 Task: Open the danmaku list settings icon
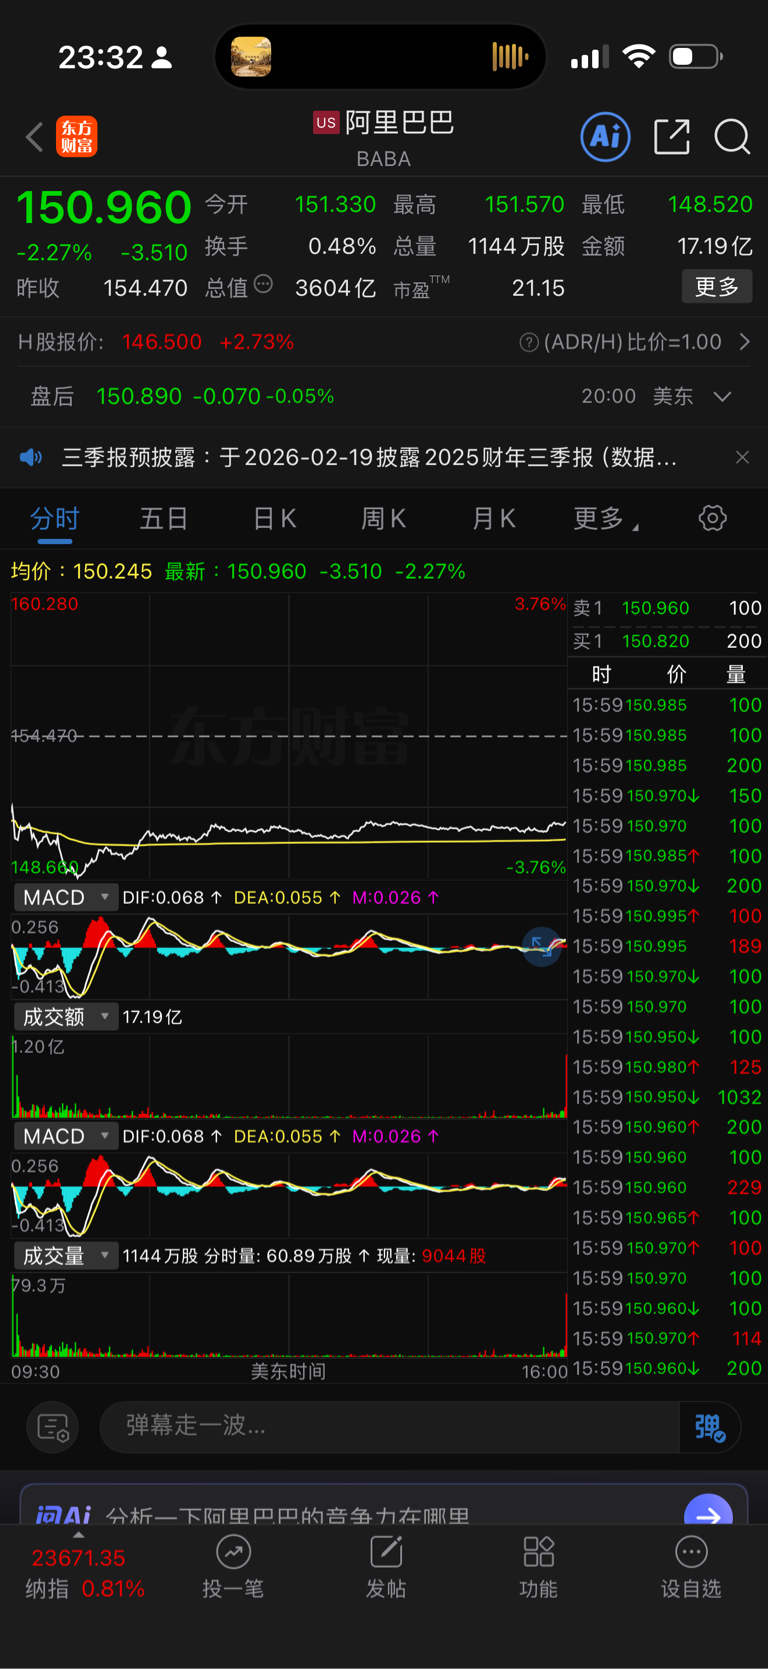pyautogui.click(x=53, y=1427)
